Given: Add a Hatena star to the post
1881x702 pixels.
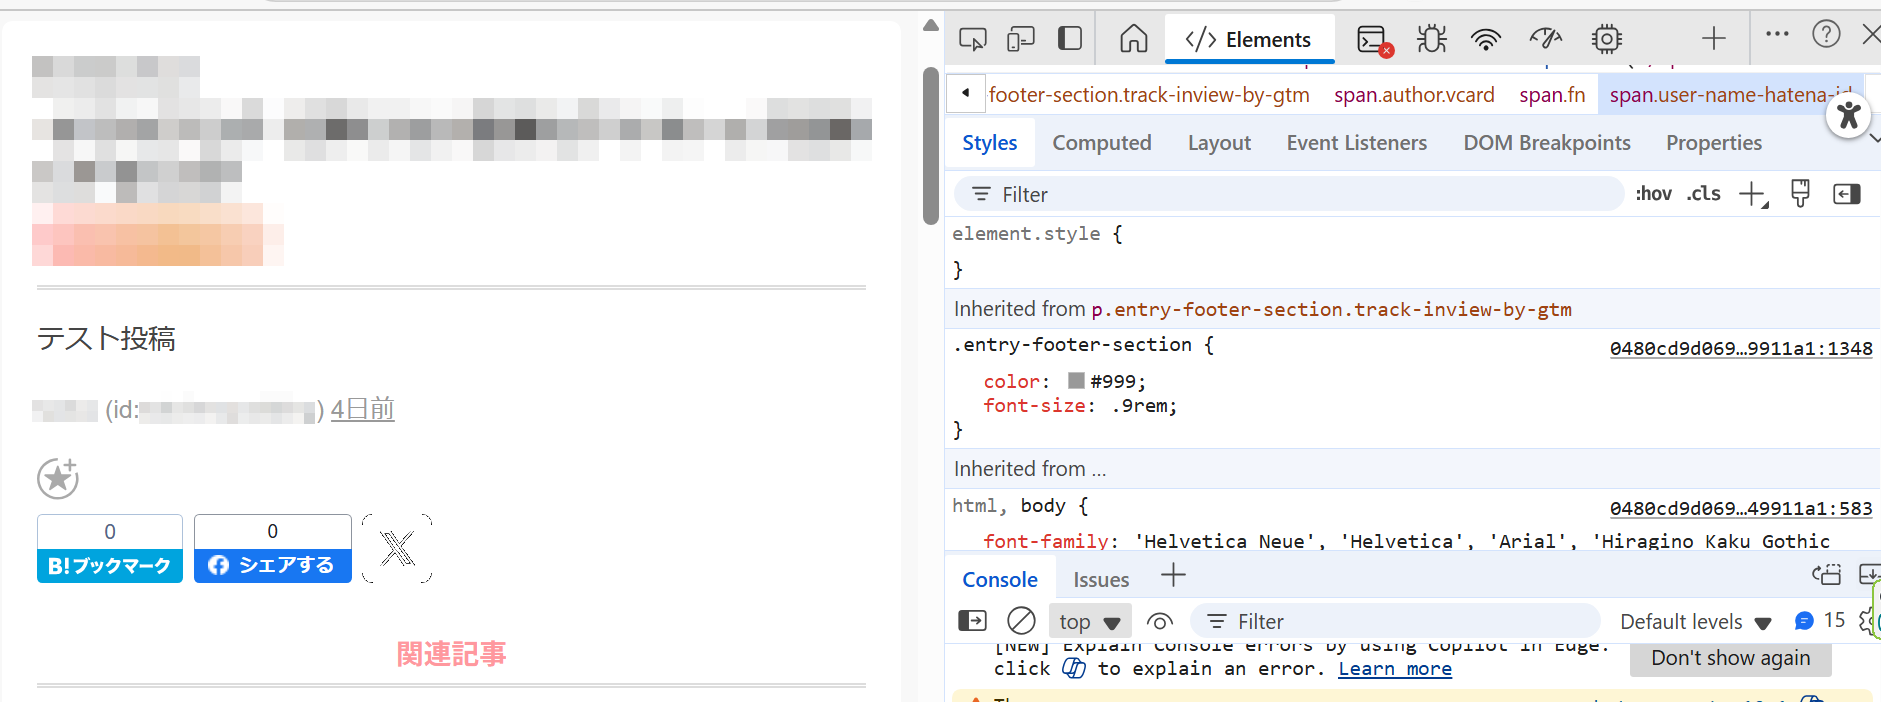Looking at the screenshot, I should (58, 478).
